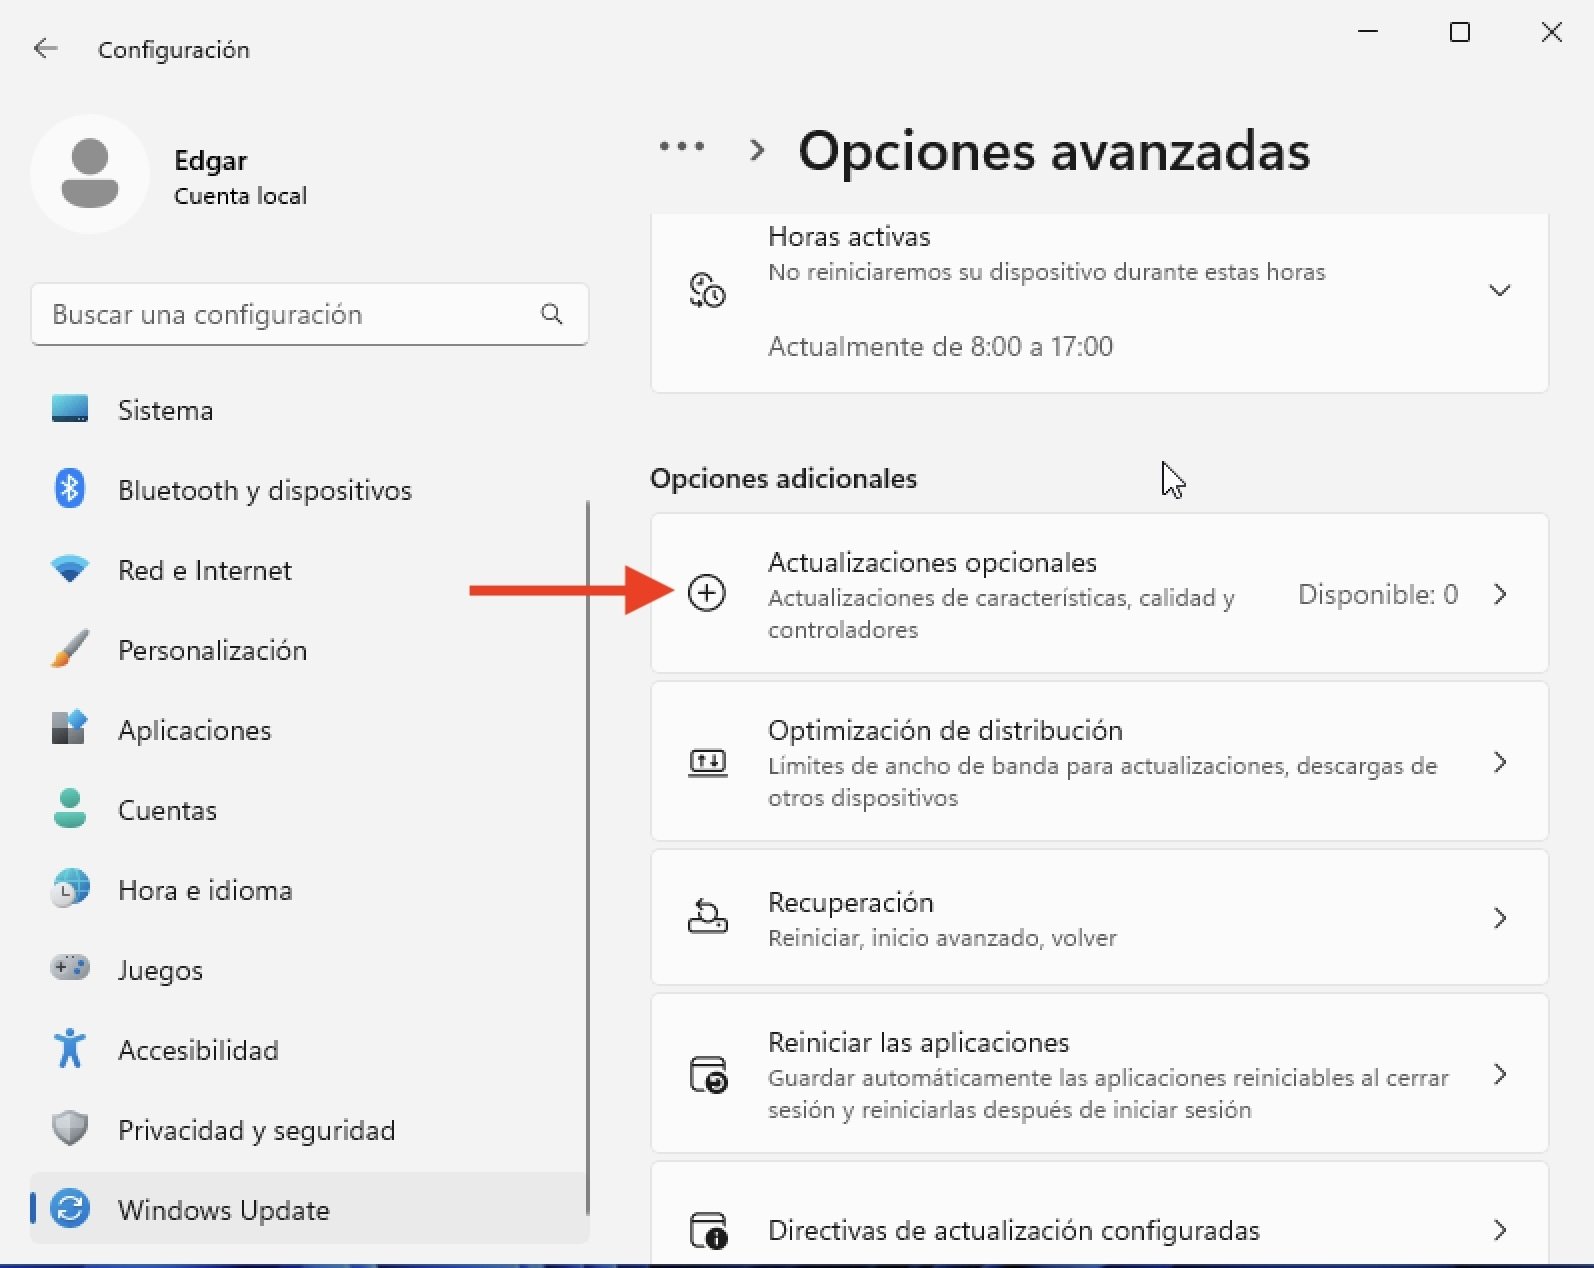
Task: Click the Horas activas clock icon
Action: (x=707, y=290)
